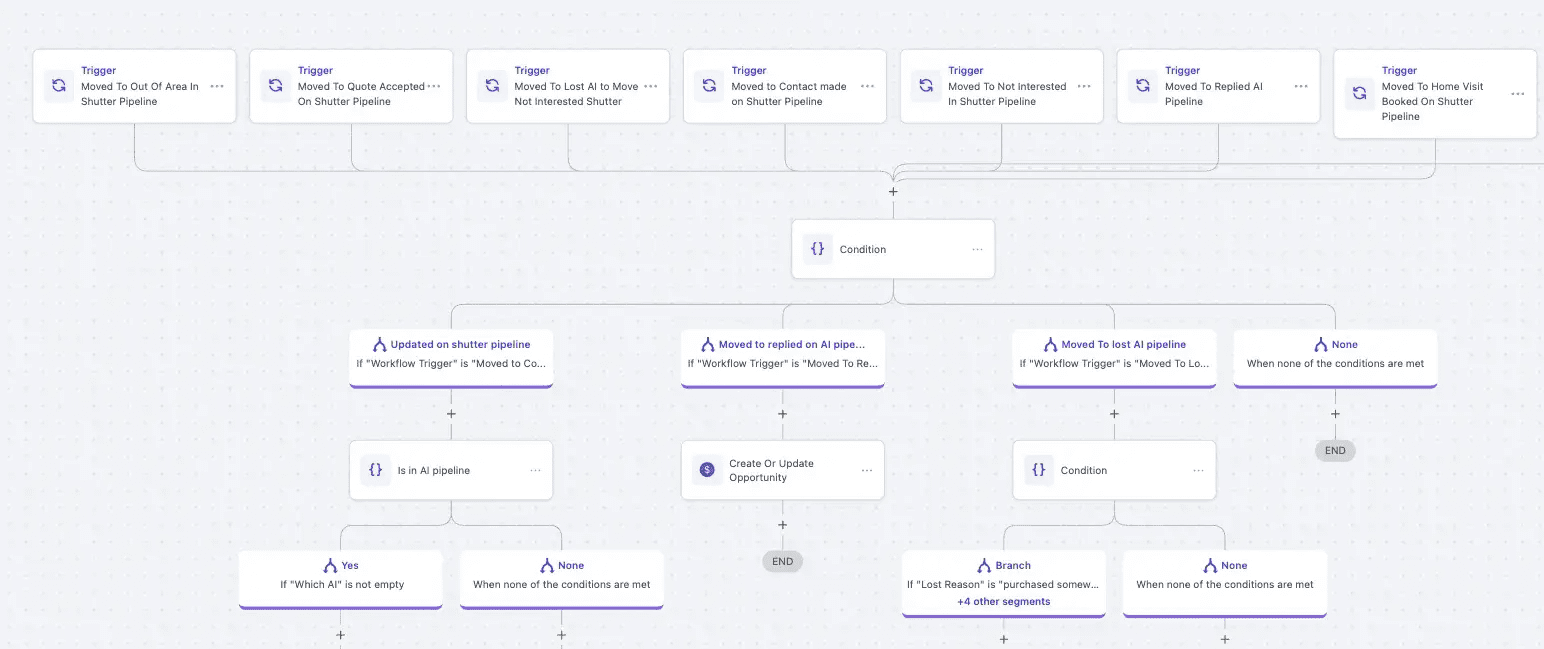Click the sync icon on Replied AI Pipeline trigger
This screenshot has width=1544, height=649.
(x=1142, y=86)
